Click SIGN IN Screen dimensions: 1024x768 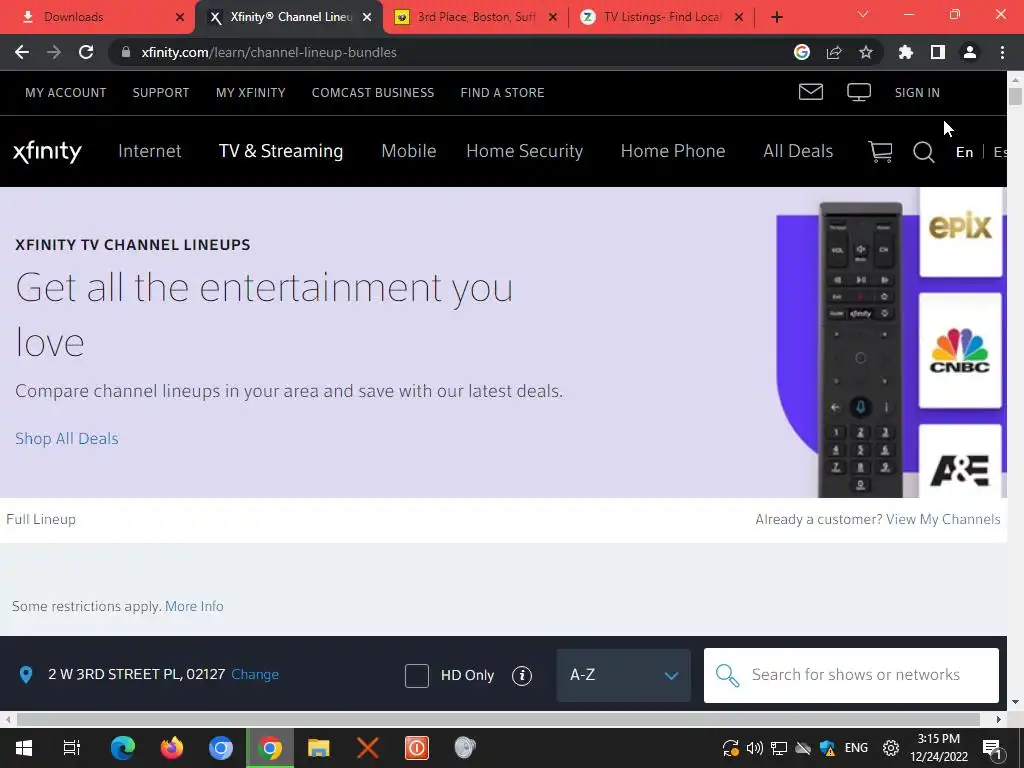917,93
